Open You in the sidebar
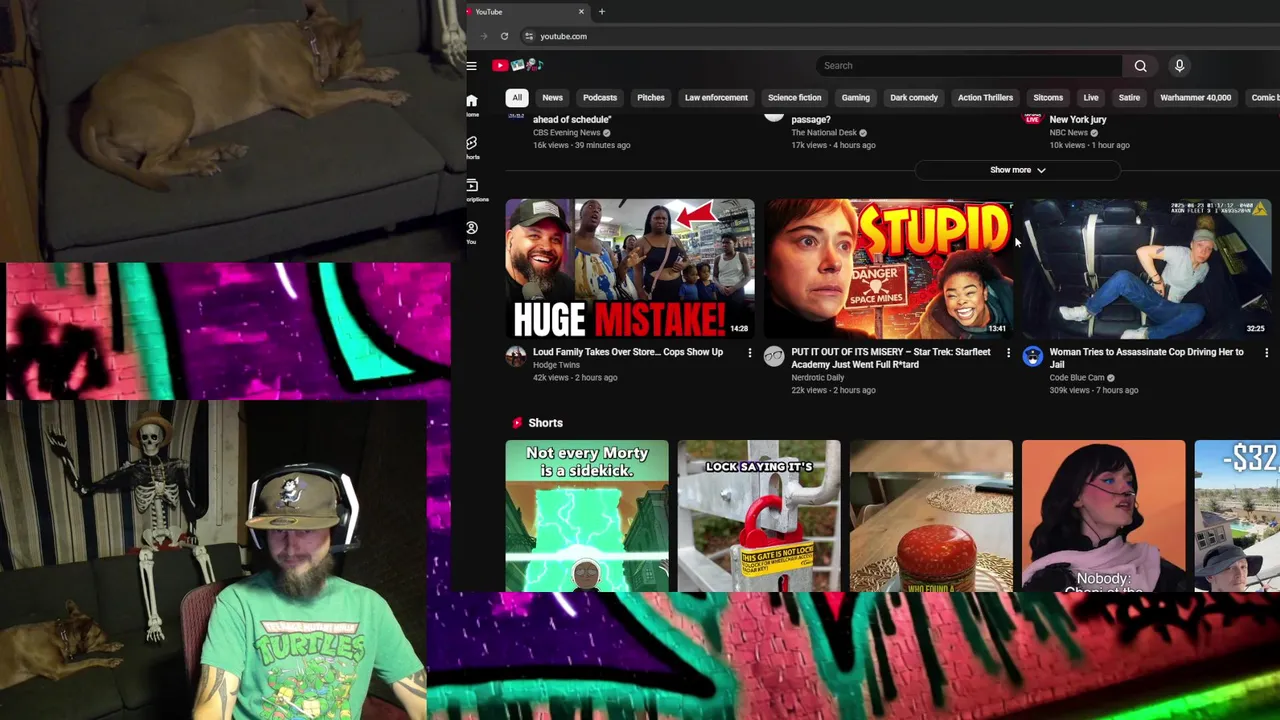Screen dimensions: 1280x720 472,232
